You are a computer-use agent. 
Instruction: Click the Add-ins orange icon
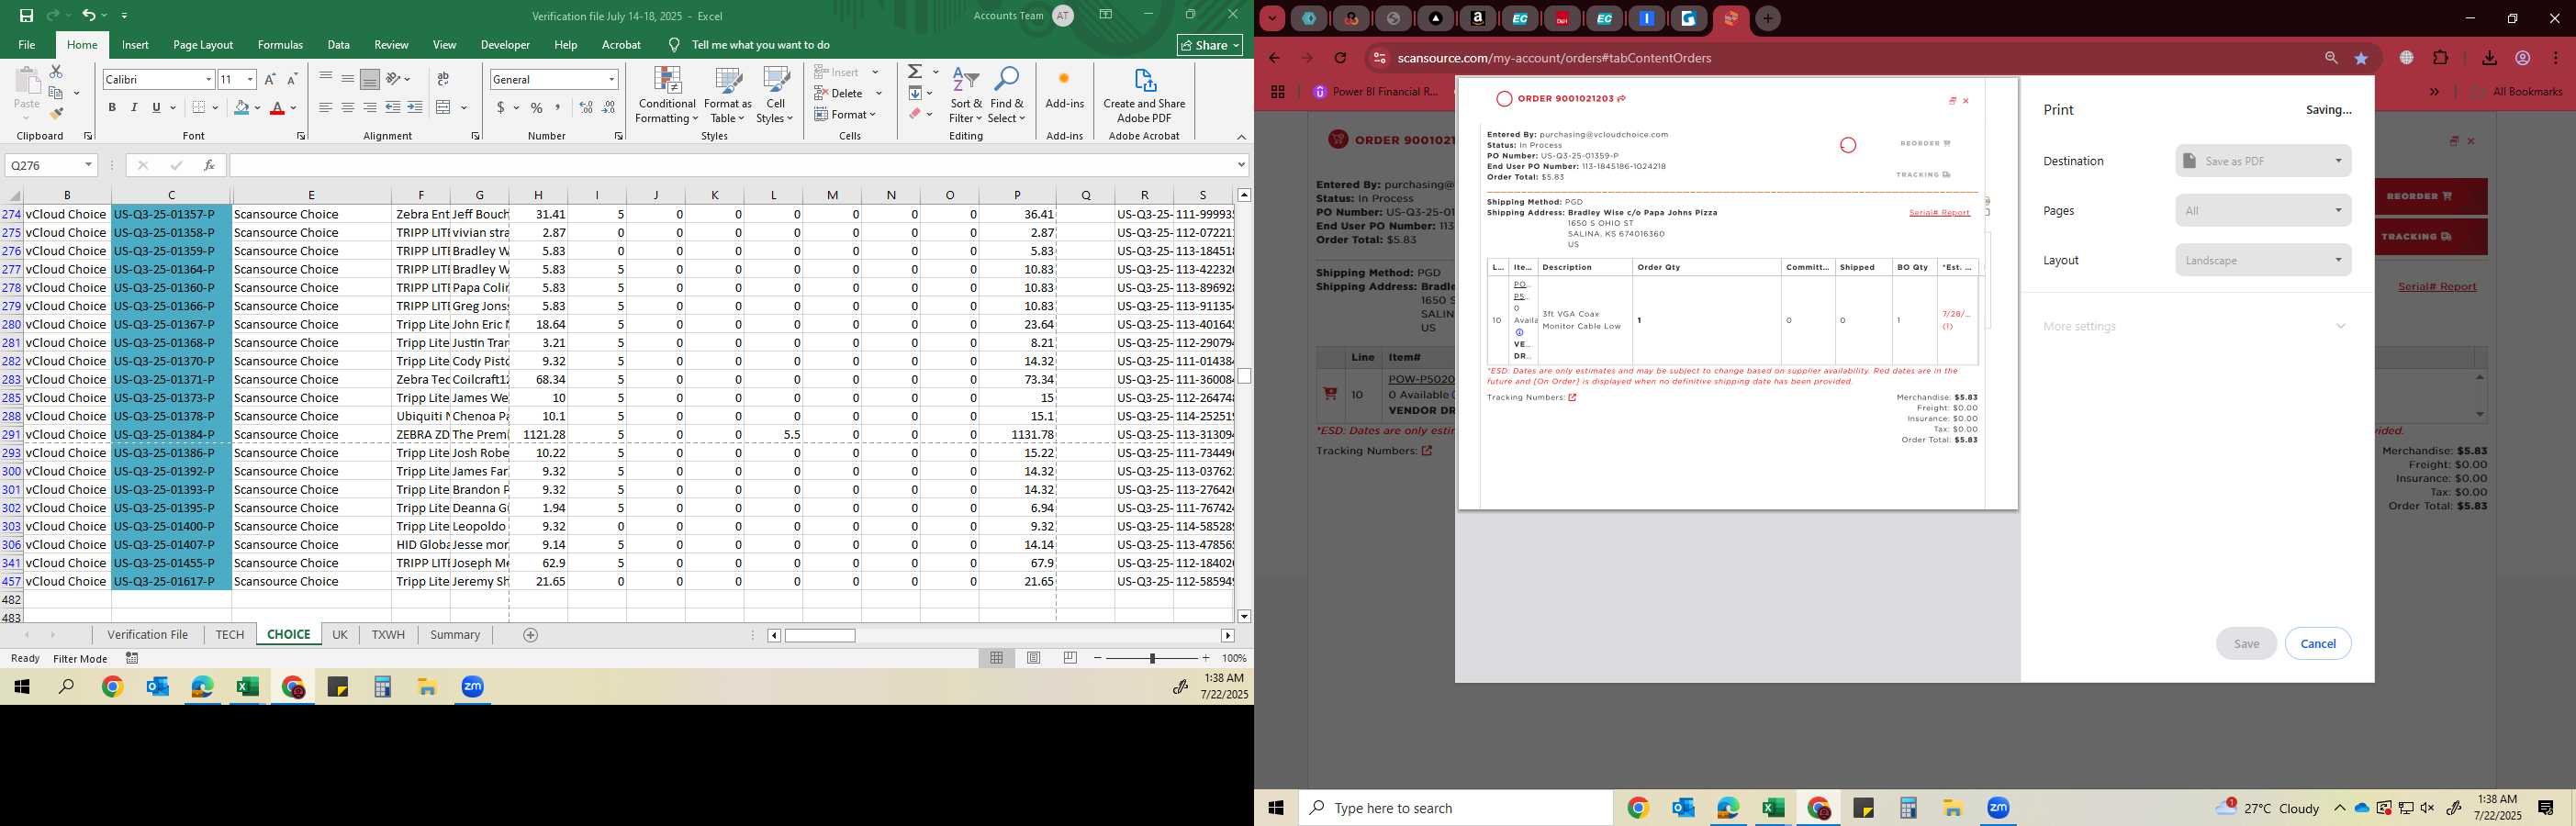click(x=1064, y=79)
